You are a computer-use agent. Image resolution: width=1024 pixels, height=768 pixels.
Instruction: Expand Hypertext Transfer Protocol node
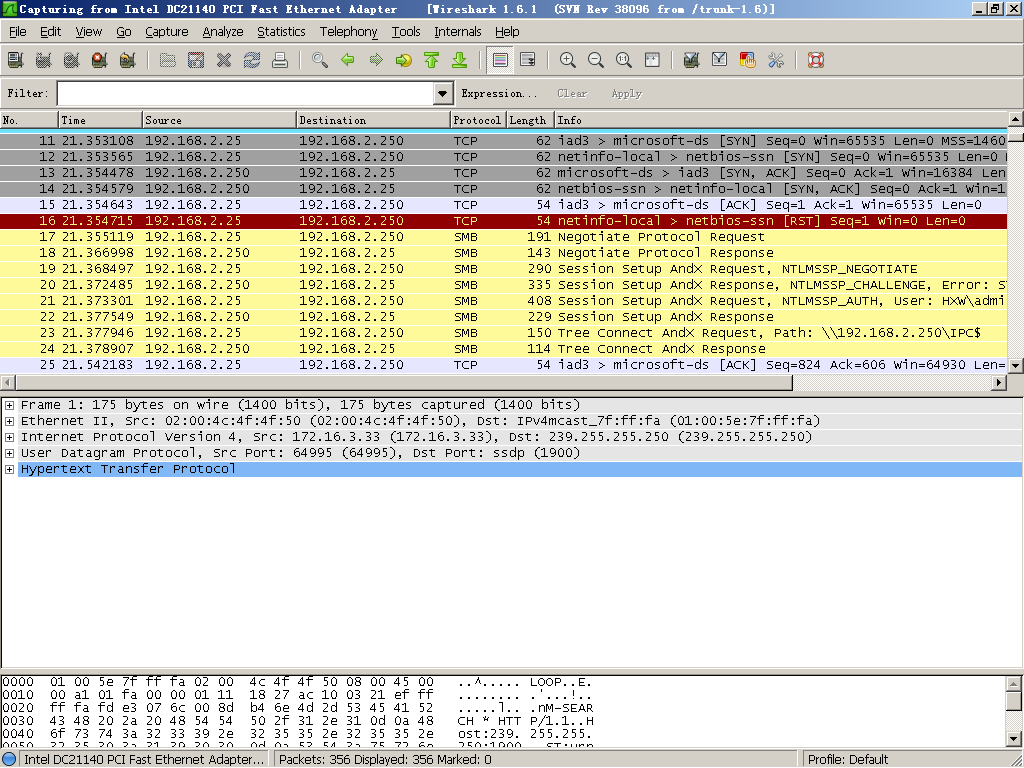coord(9,469)
